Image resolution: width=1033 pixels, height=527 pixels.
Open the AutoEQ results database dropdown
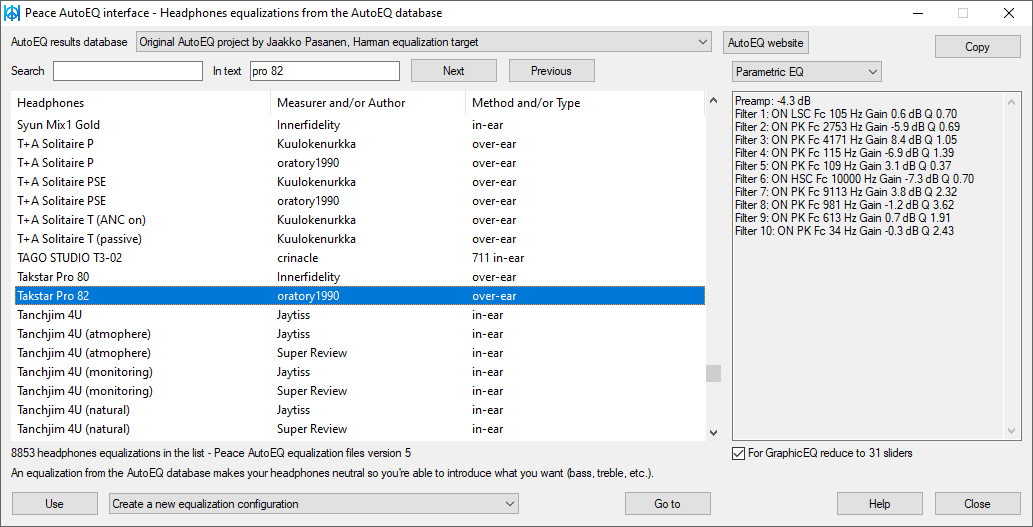(423, 42)
